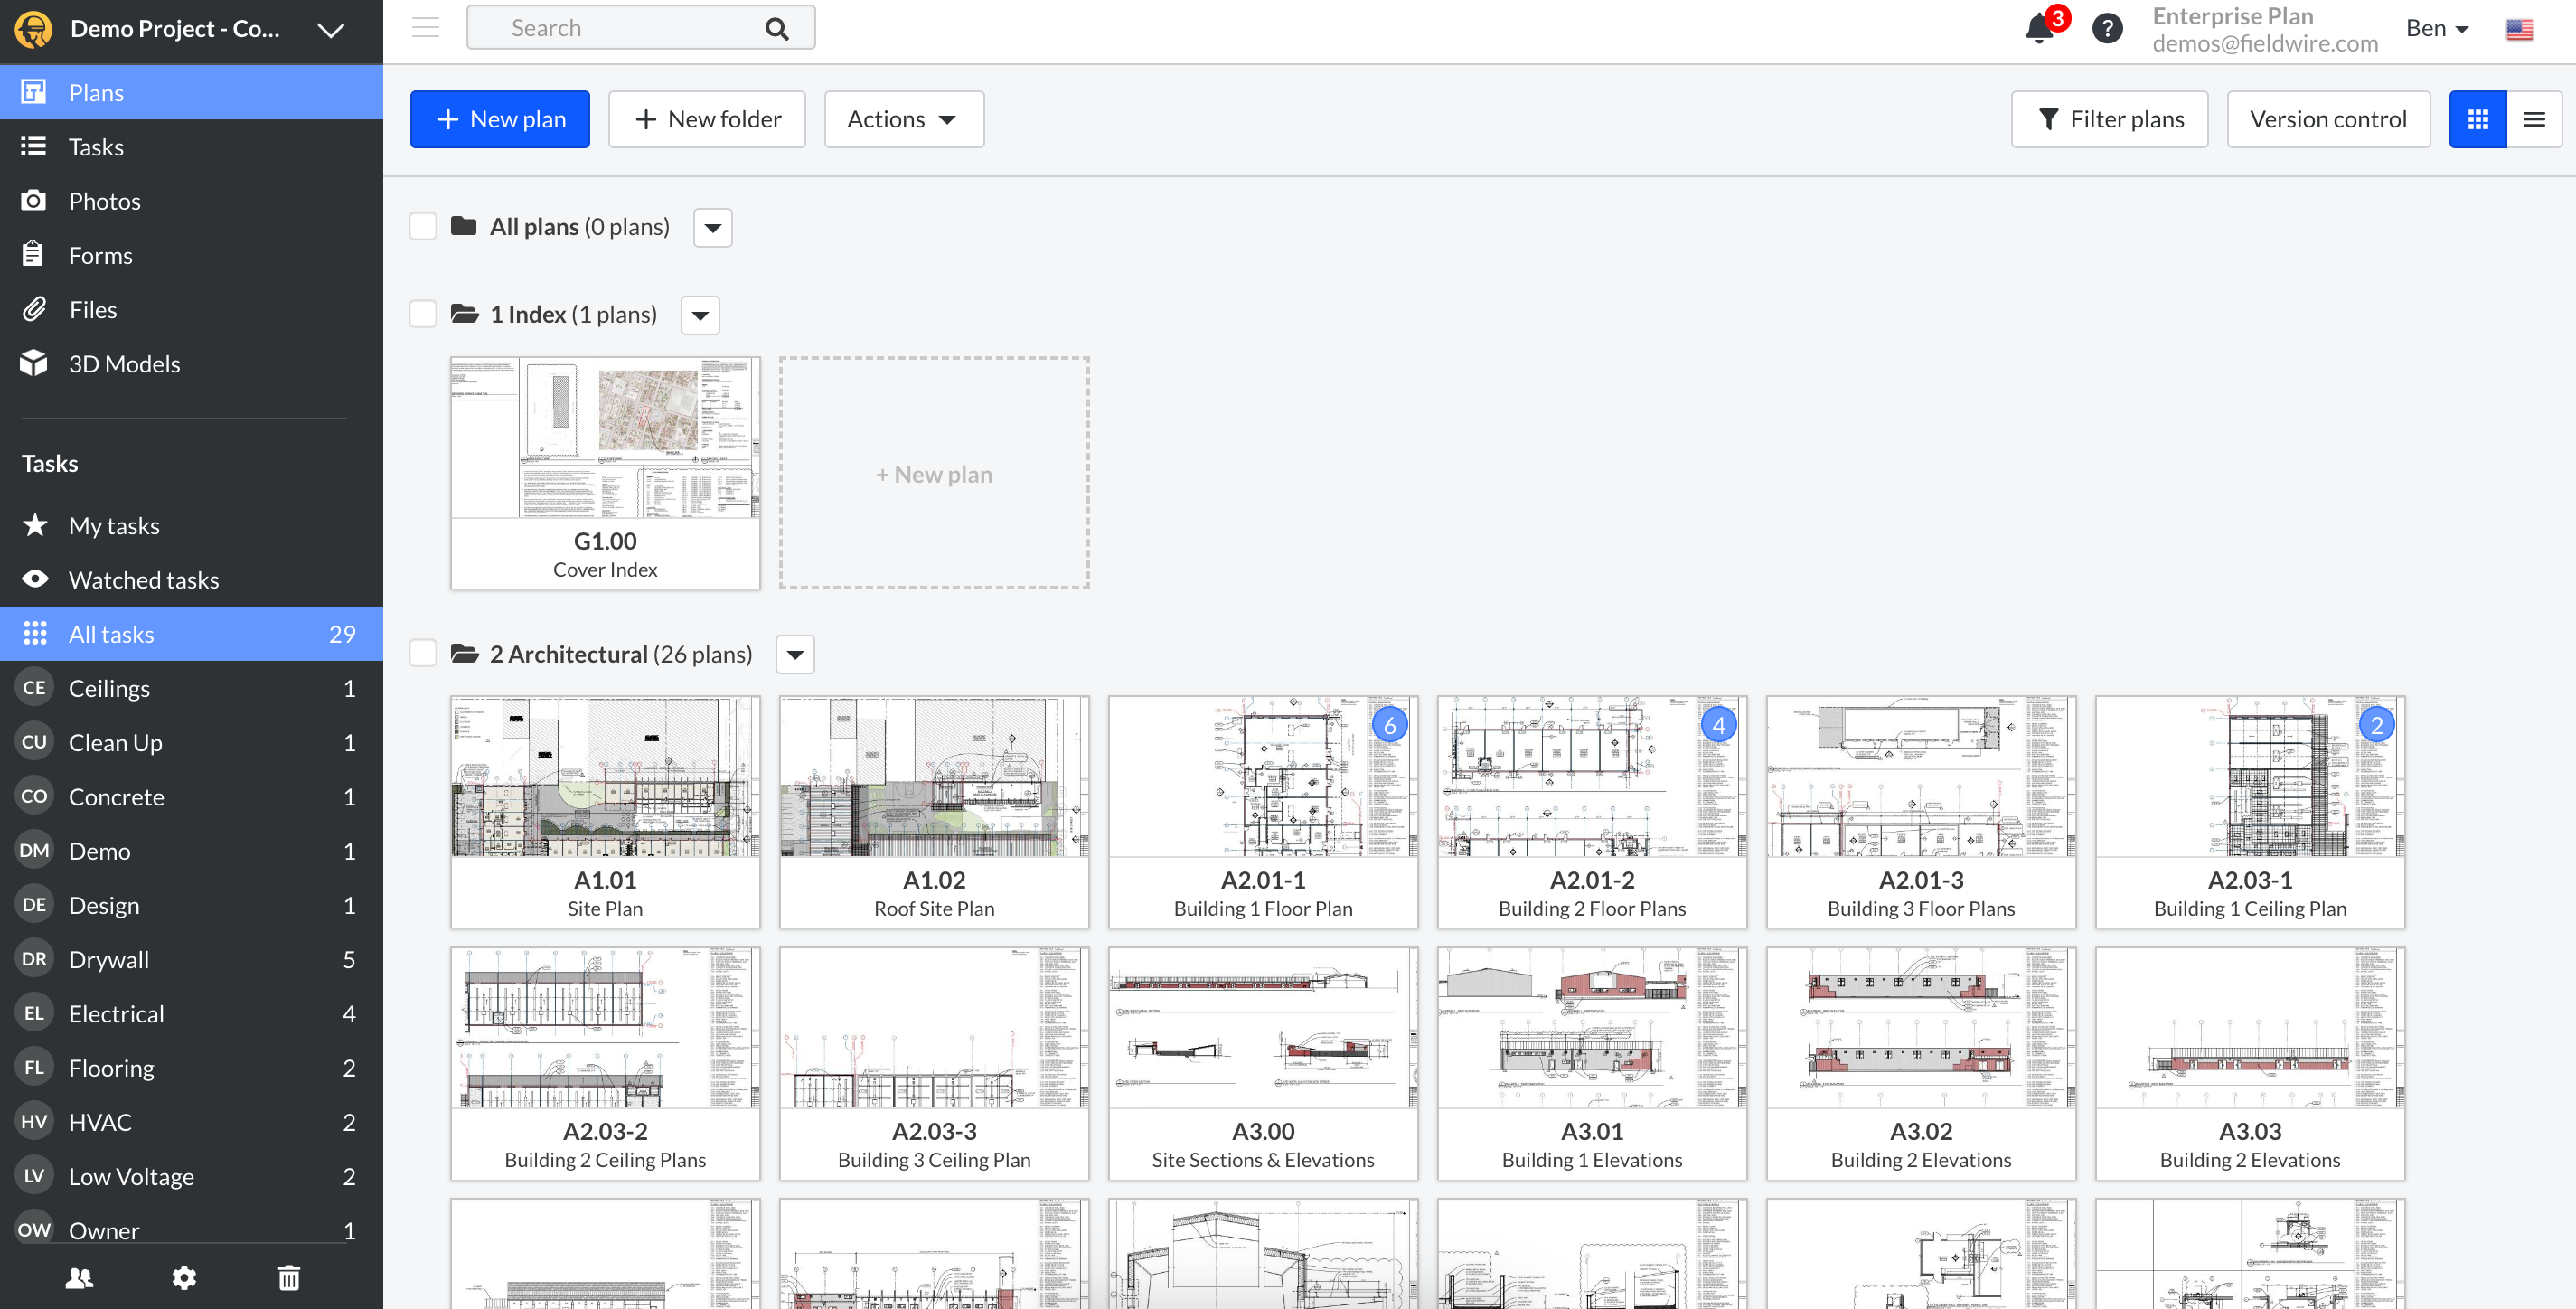Open the help question mark icon
The image size is (2576, 1309).
click(x=2107, y=27)
